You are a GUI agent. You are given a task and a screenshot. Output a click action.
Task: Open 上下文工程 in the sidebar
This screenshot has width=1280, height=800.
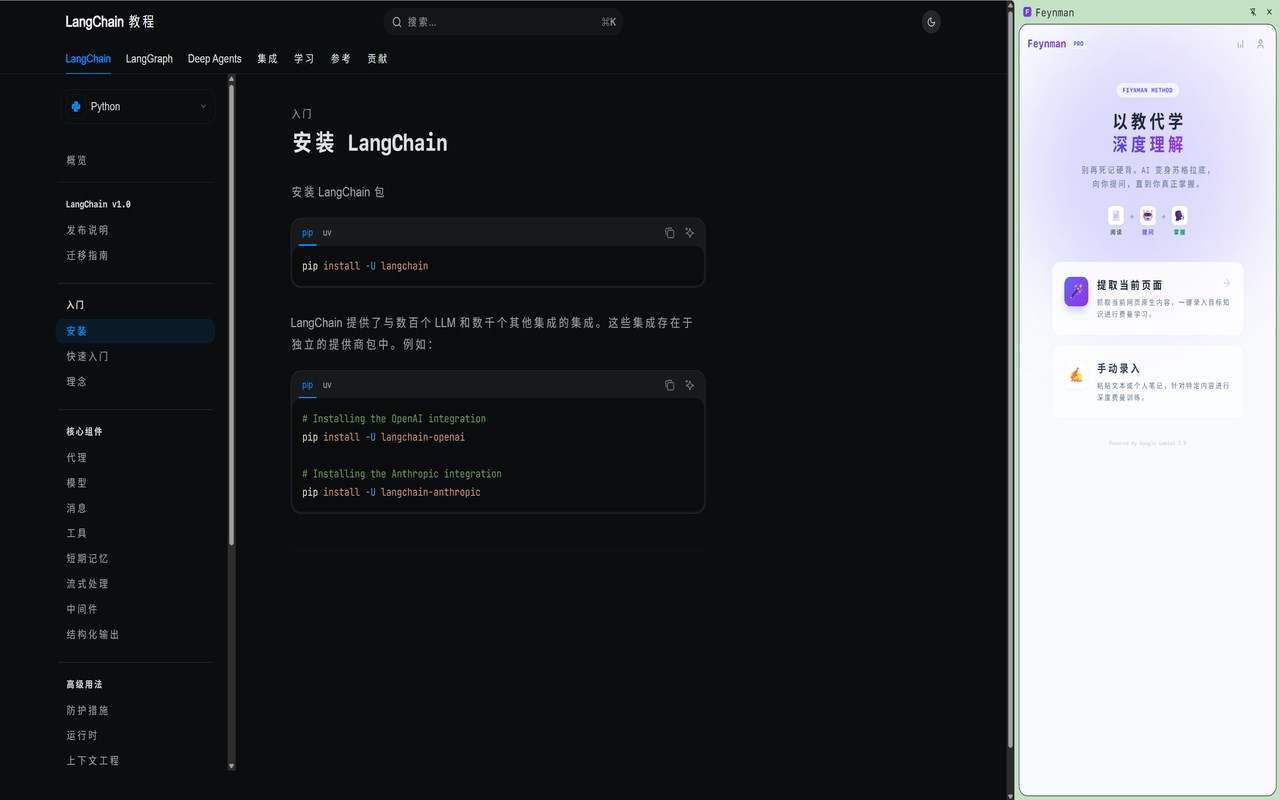click(93, 760)
